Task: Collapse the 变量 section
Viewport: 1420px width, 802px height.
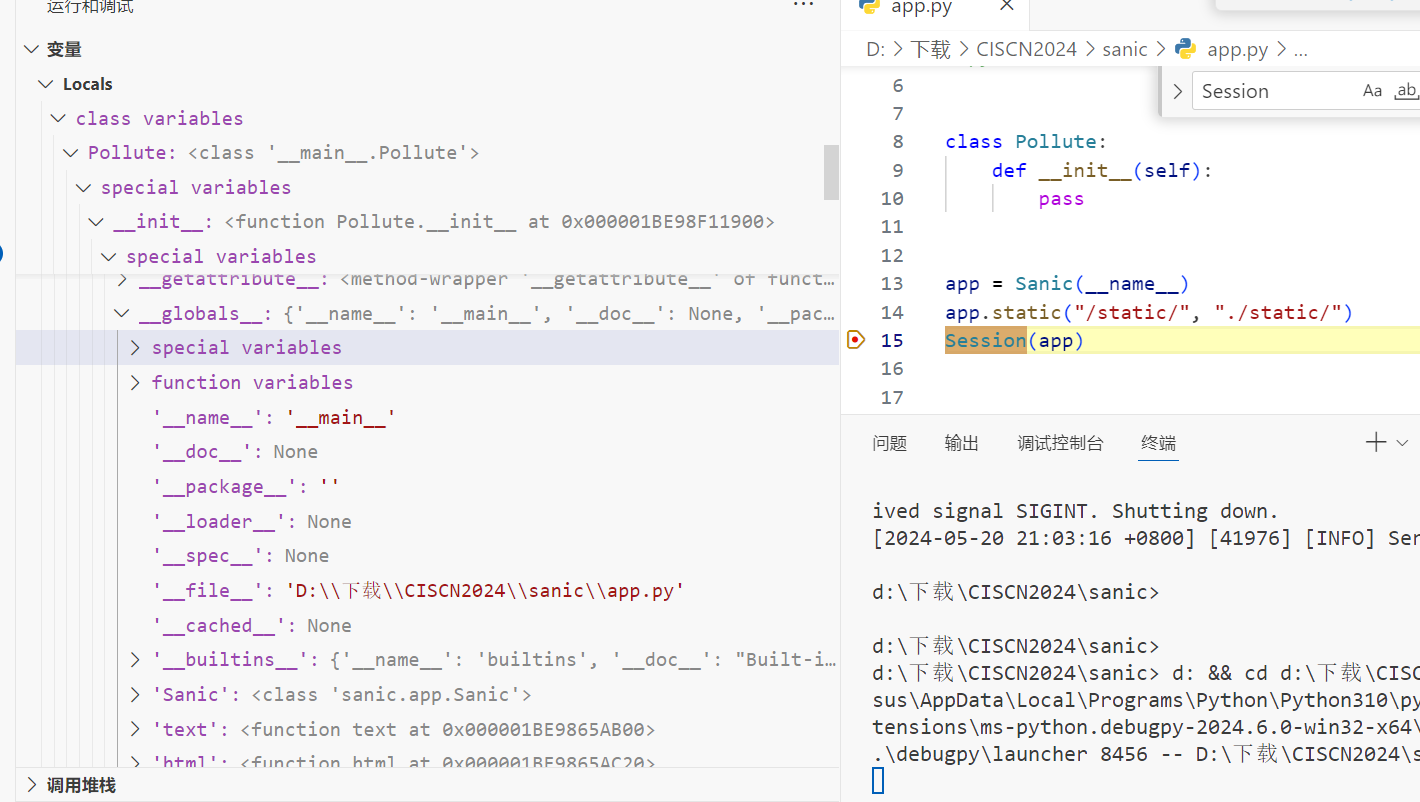Action: 31,49
